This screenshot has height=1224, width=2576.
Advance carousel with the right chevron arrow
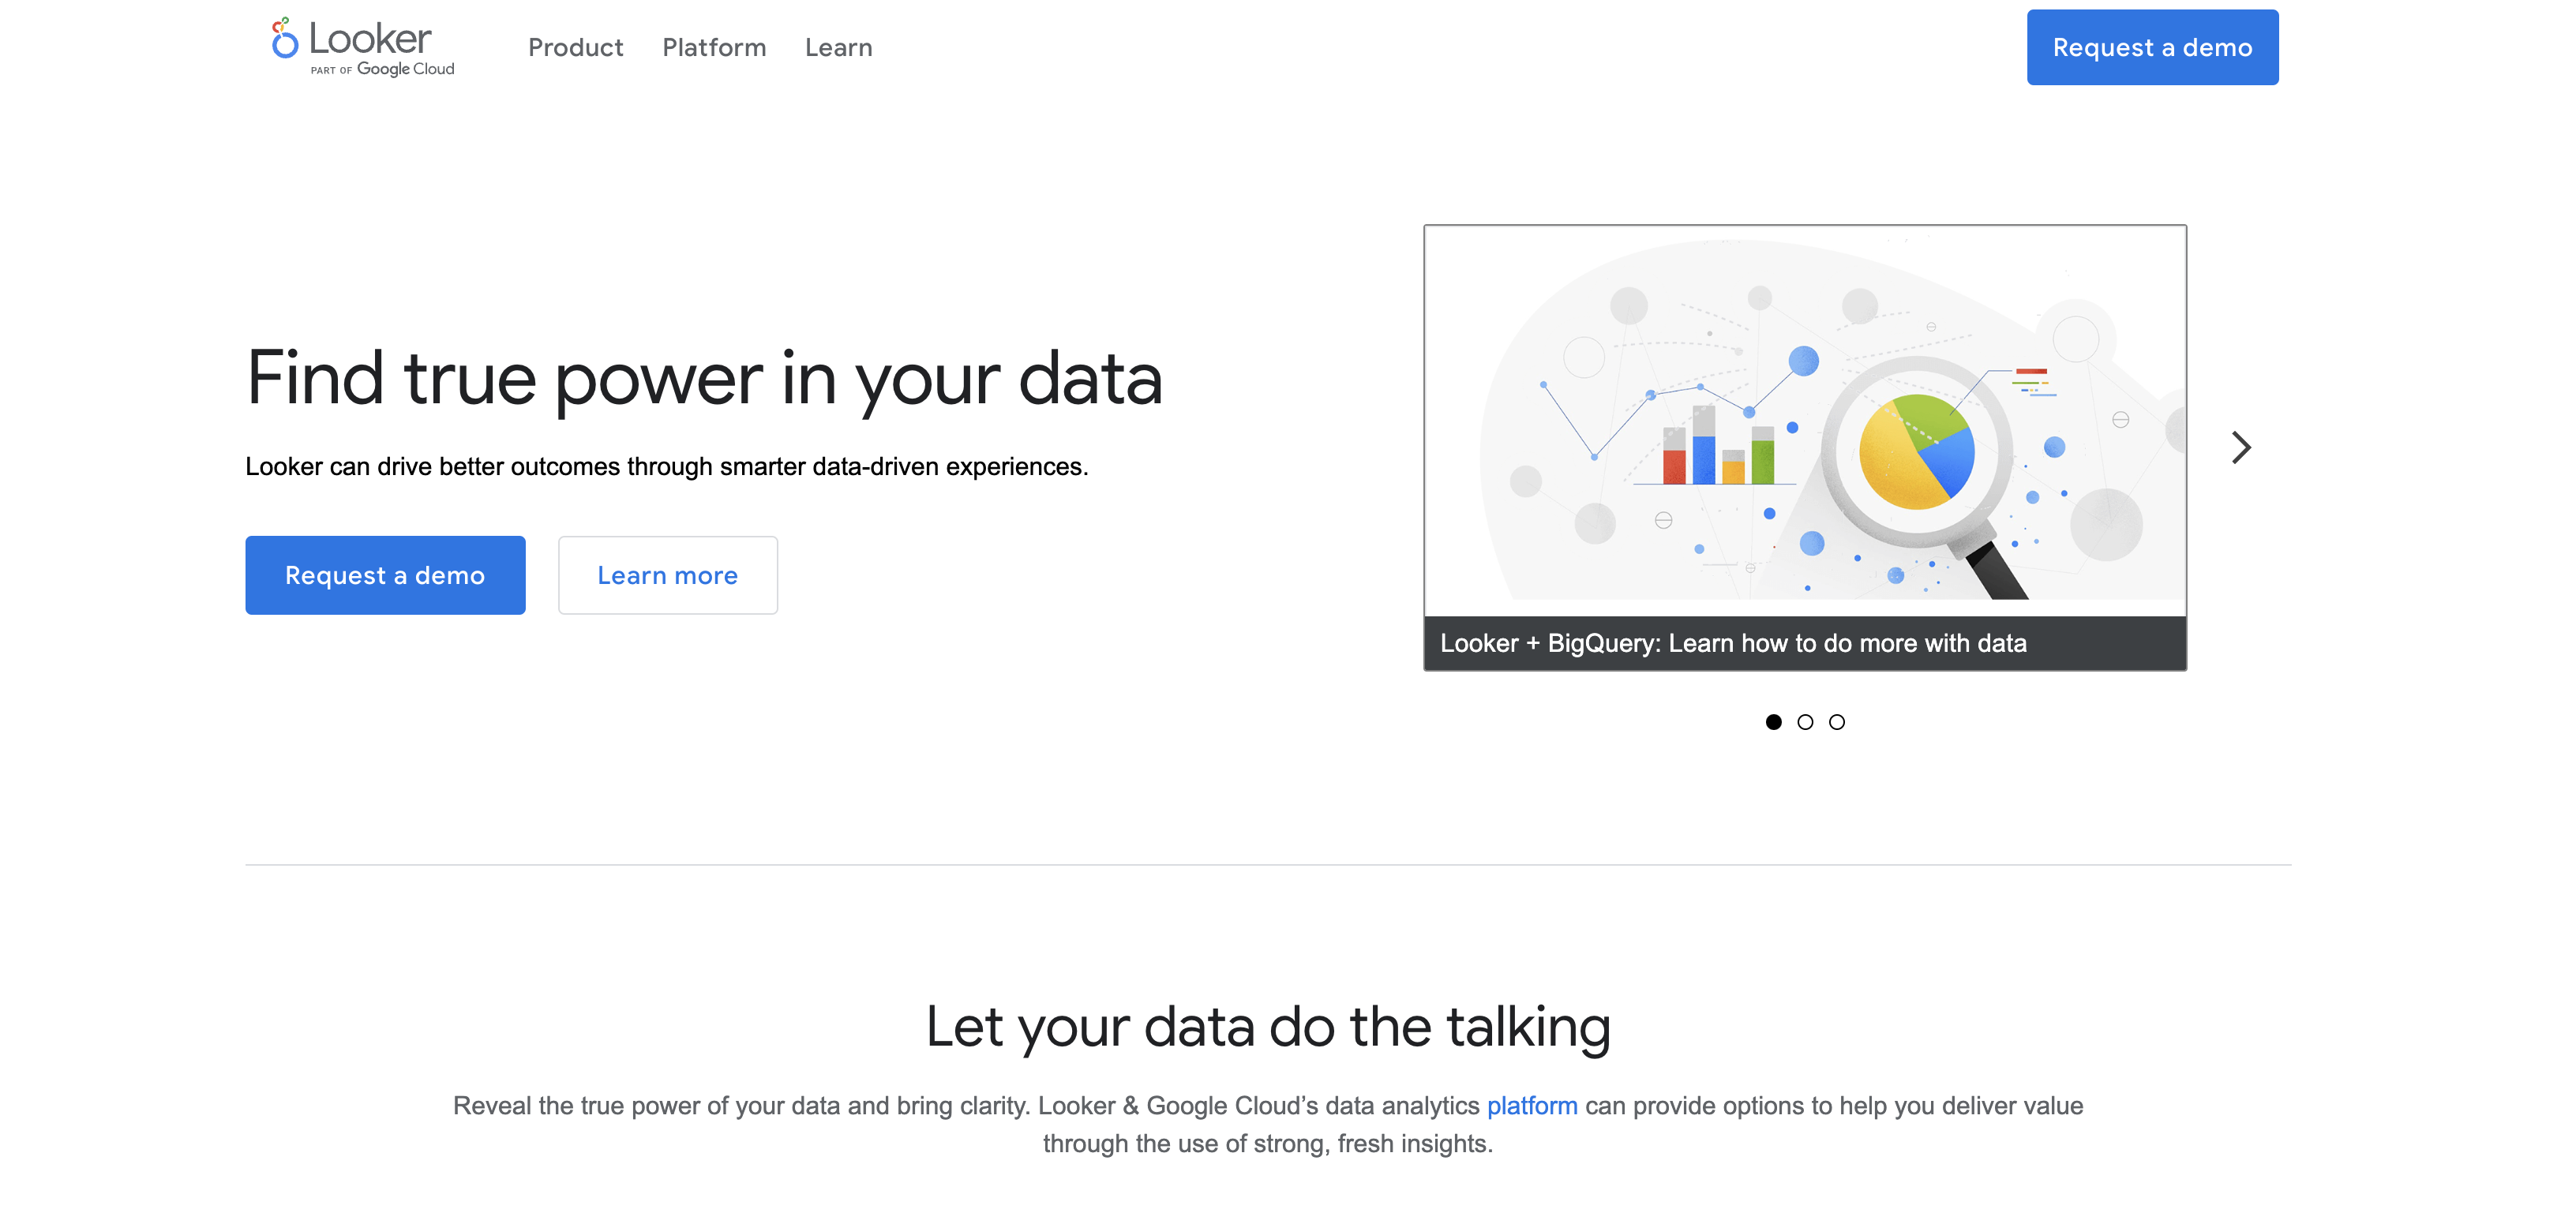pyautogui.click(x=2241, y=447)
